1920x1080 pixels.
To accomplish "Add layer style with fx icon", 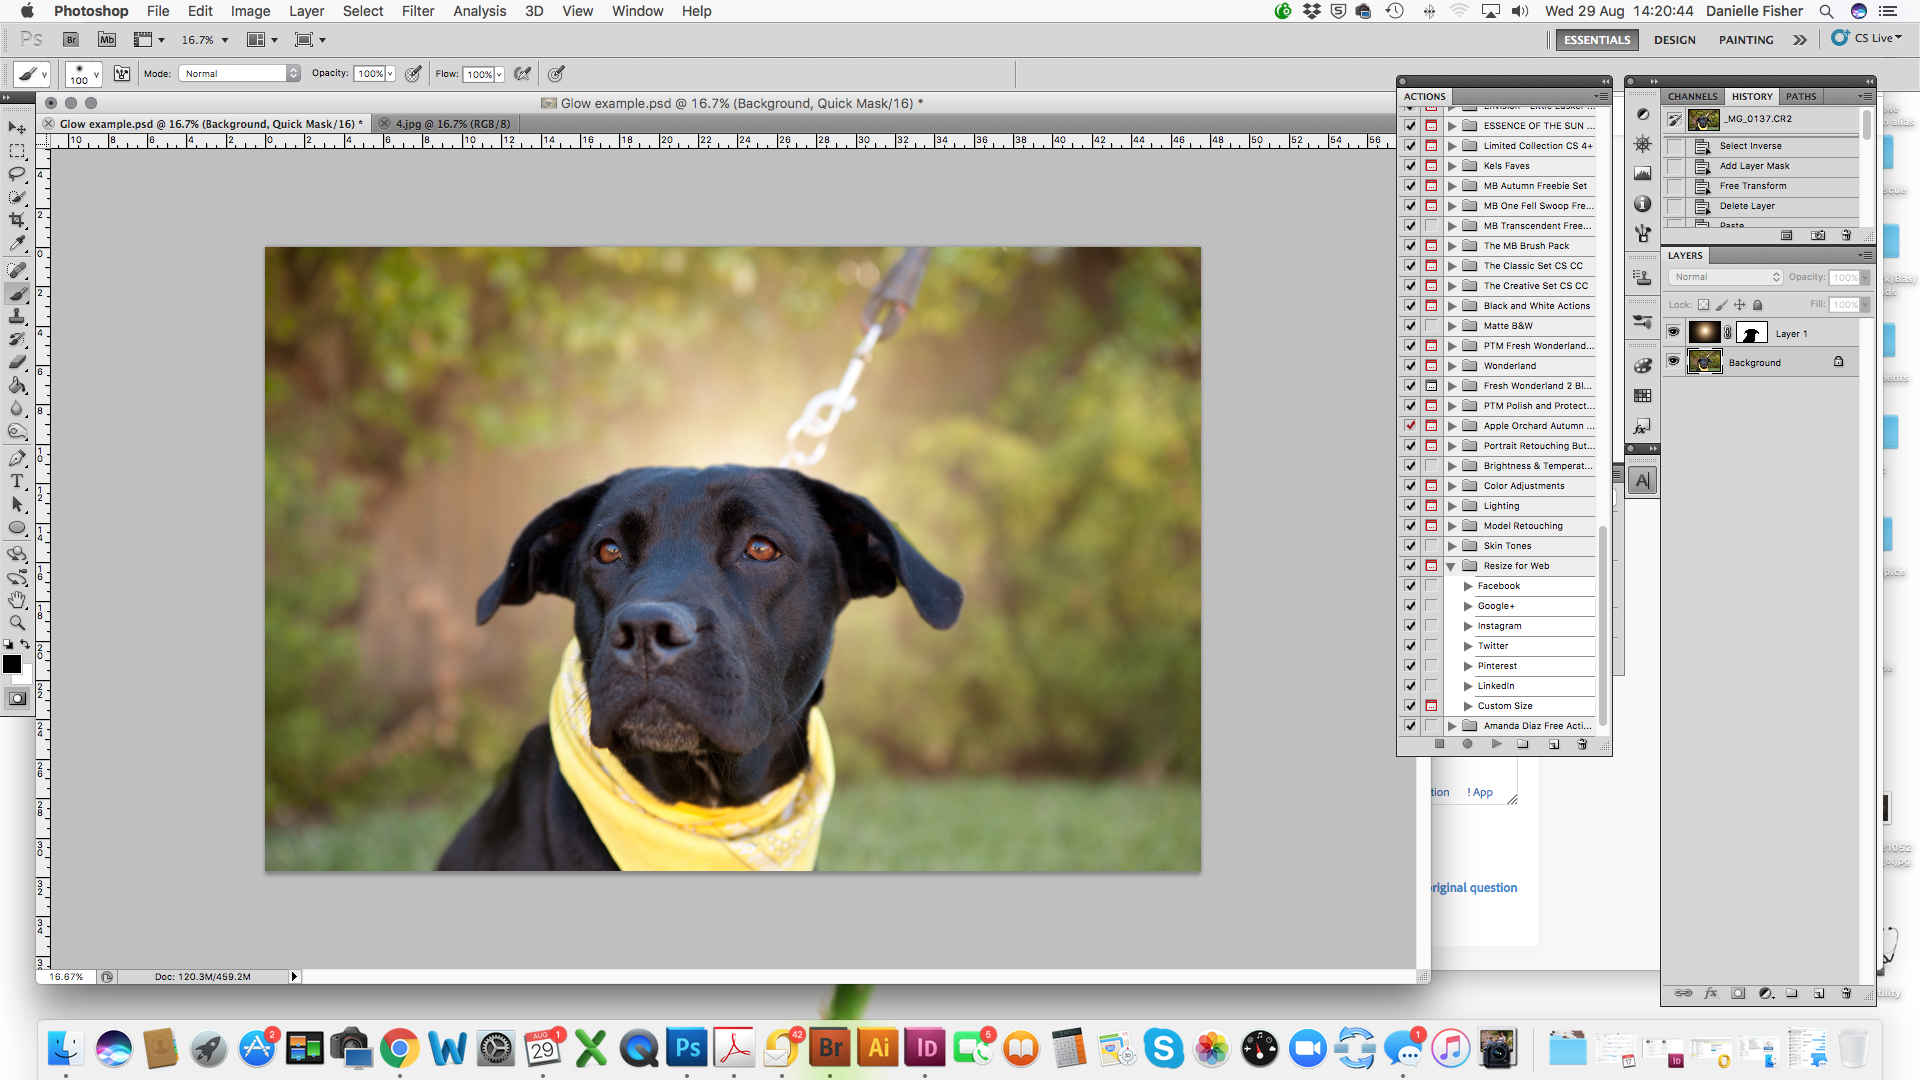I will (1711, 993).
